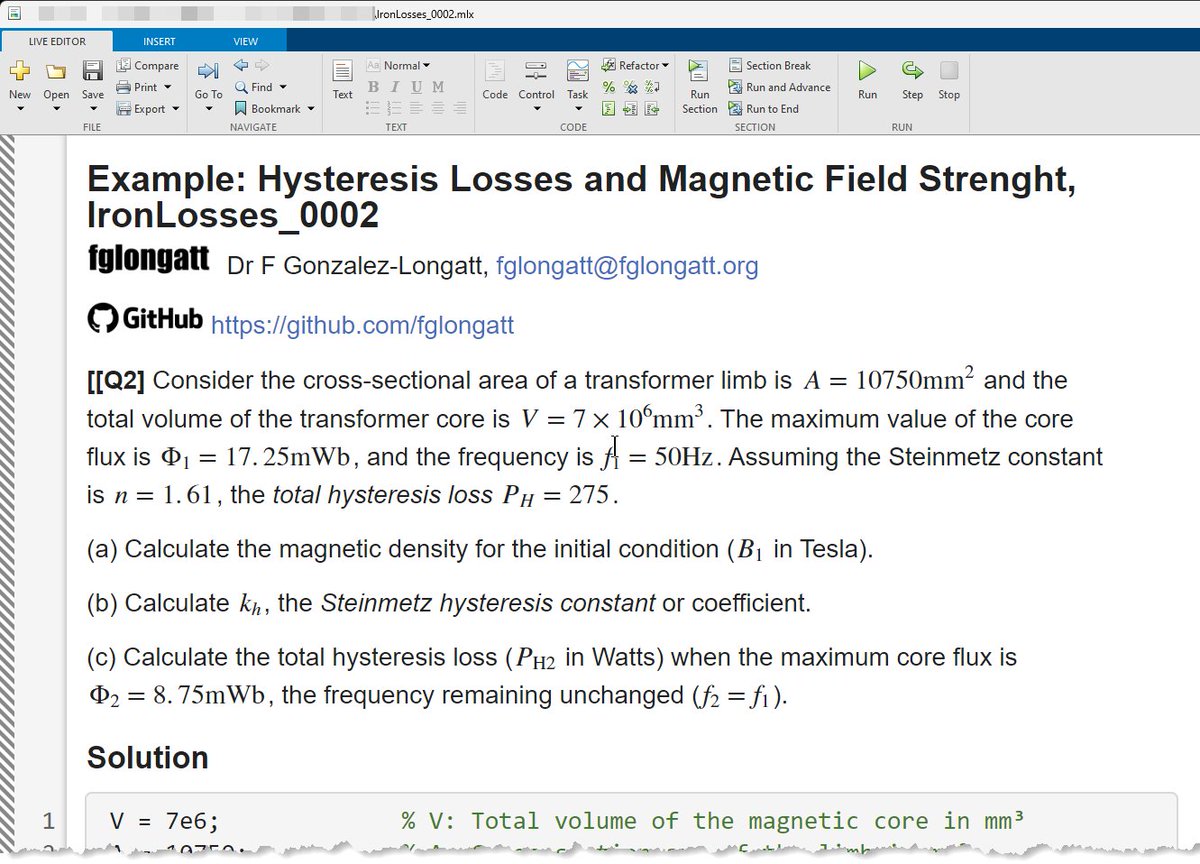
Task: Expand the New dropdown arrow
Action: pos(20,109)
